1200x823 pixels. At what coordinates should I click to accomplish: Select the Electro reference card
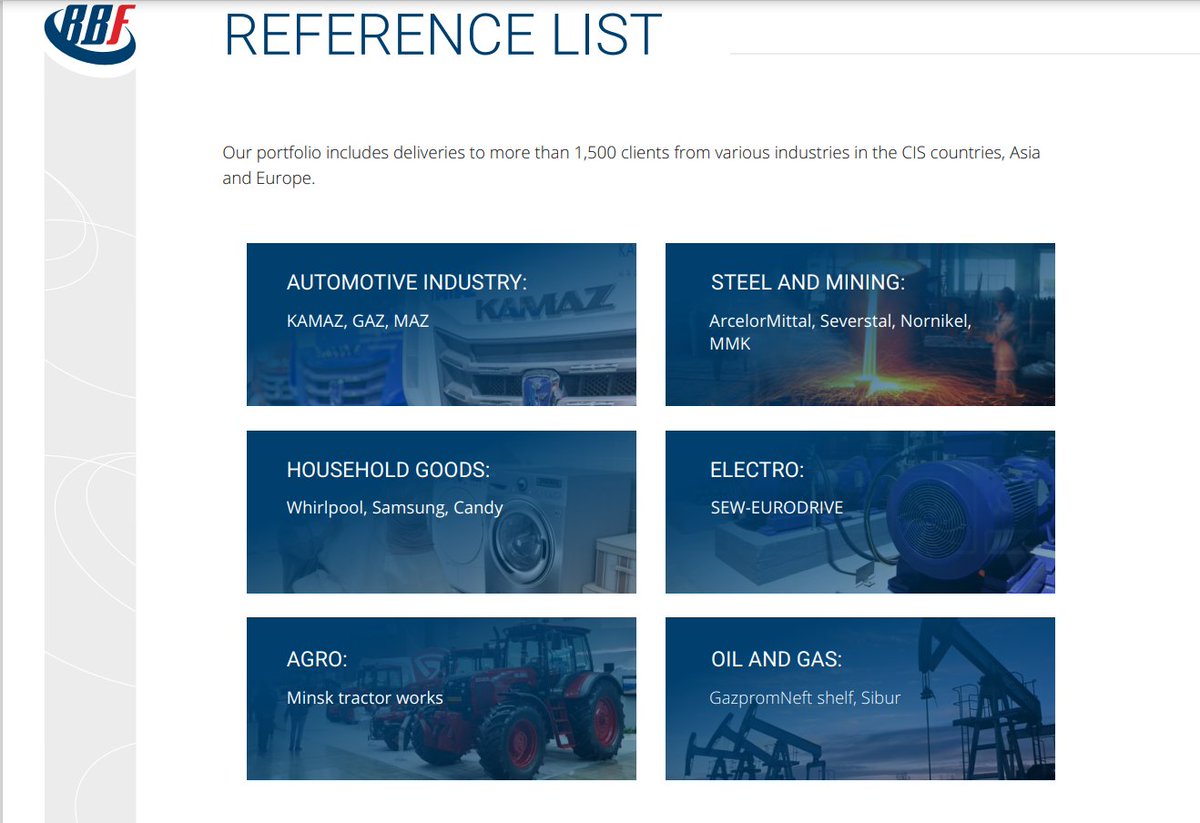point(860,512)
